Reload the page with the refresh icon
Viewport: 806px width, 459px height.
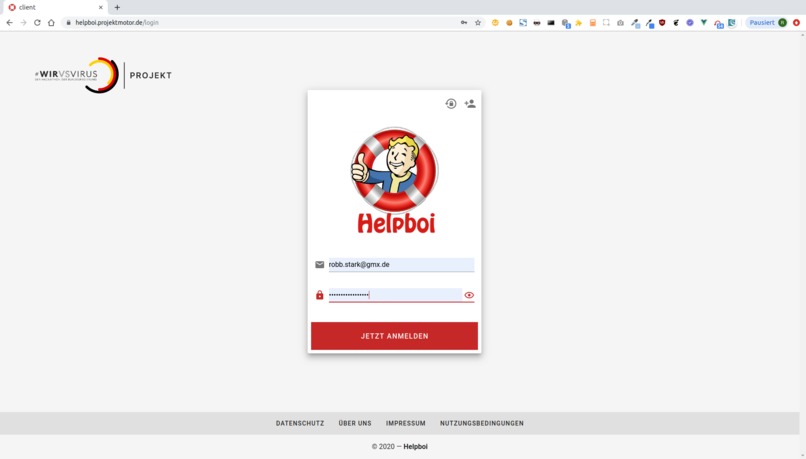pos(37,23)
